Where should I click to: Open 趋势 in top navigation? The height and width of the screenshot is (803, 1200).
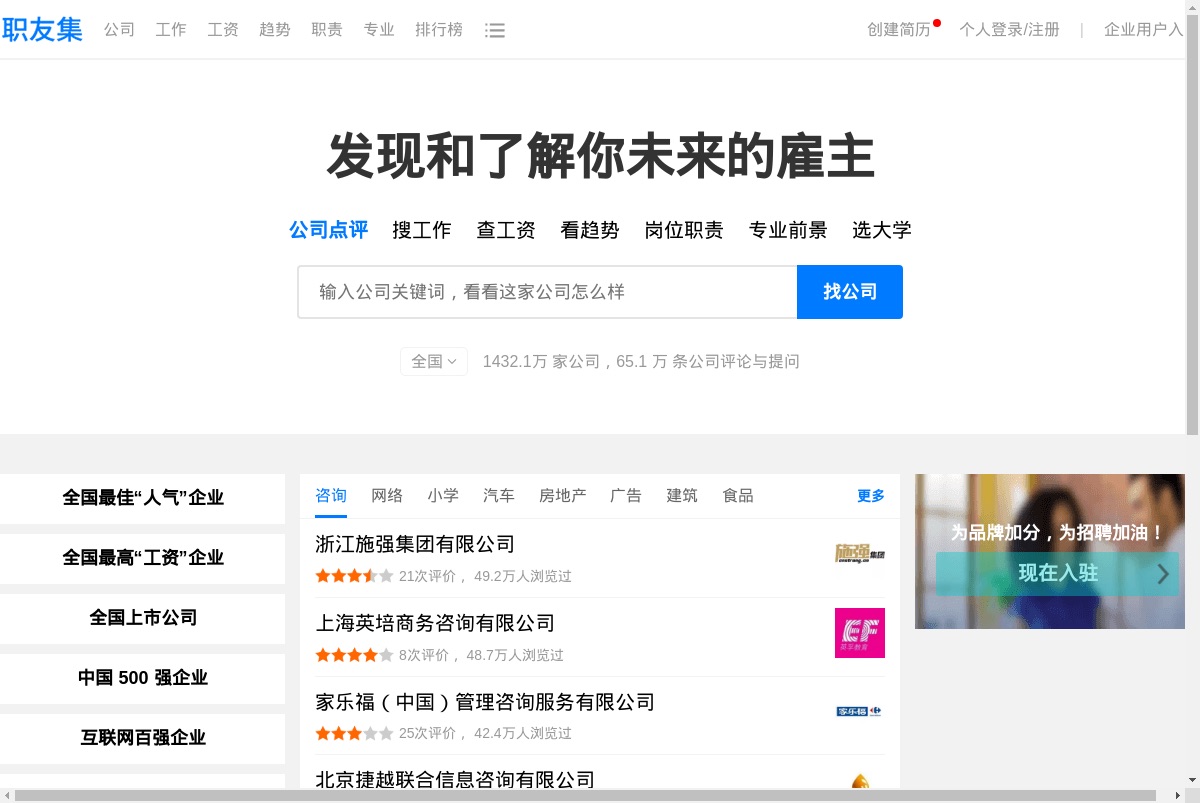275,30
